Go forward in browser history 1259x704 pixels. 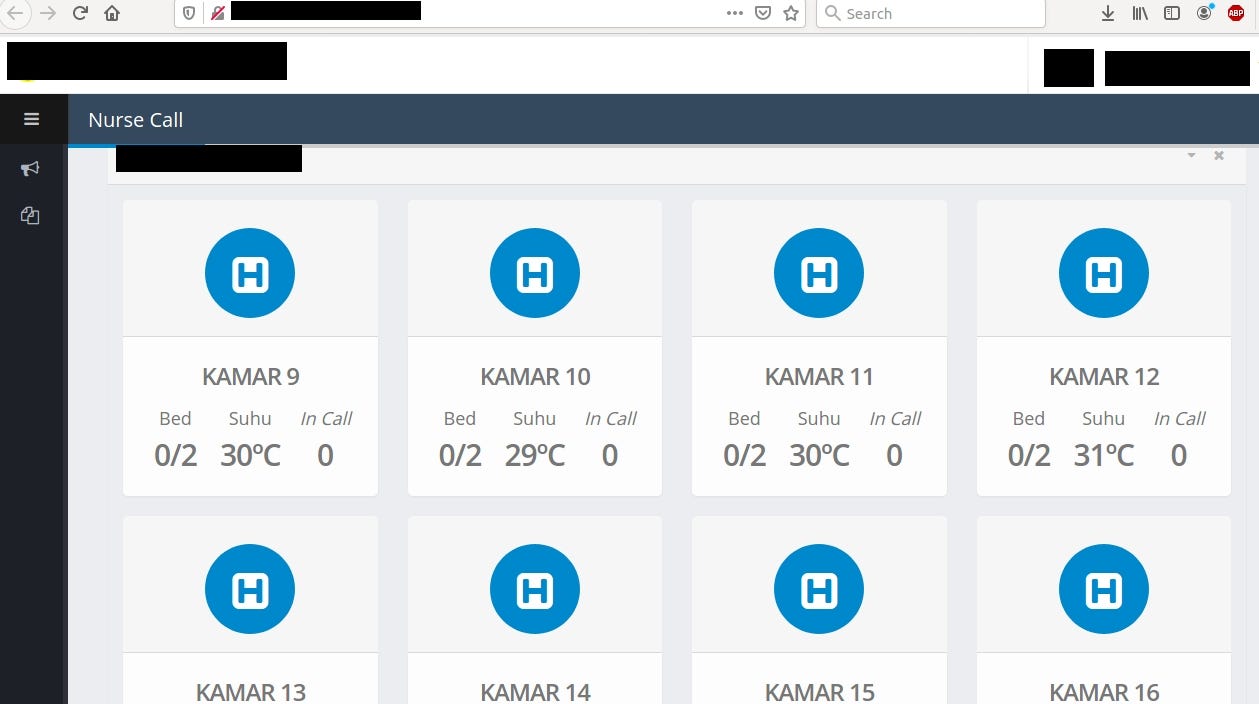tap(47, 13)
